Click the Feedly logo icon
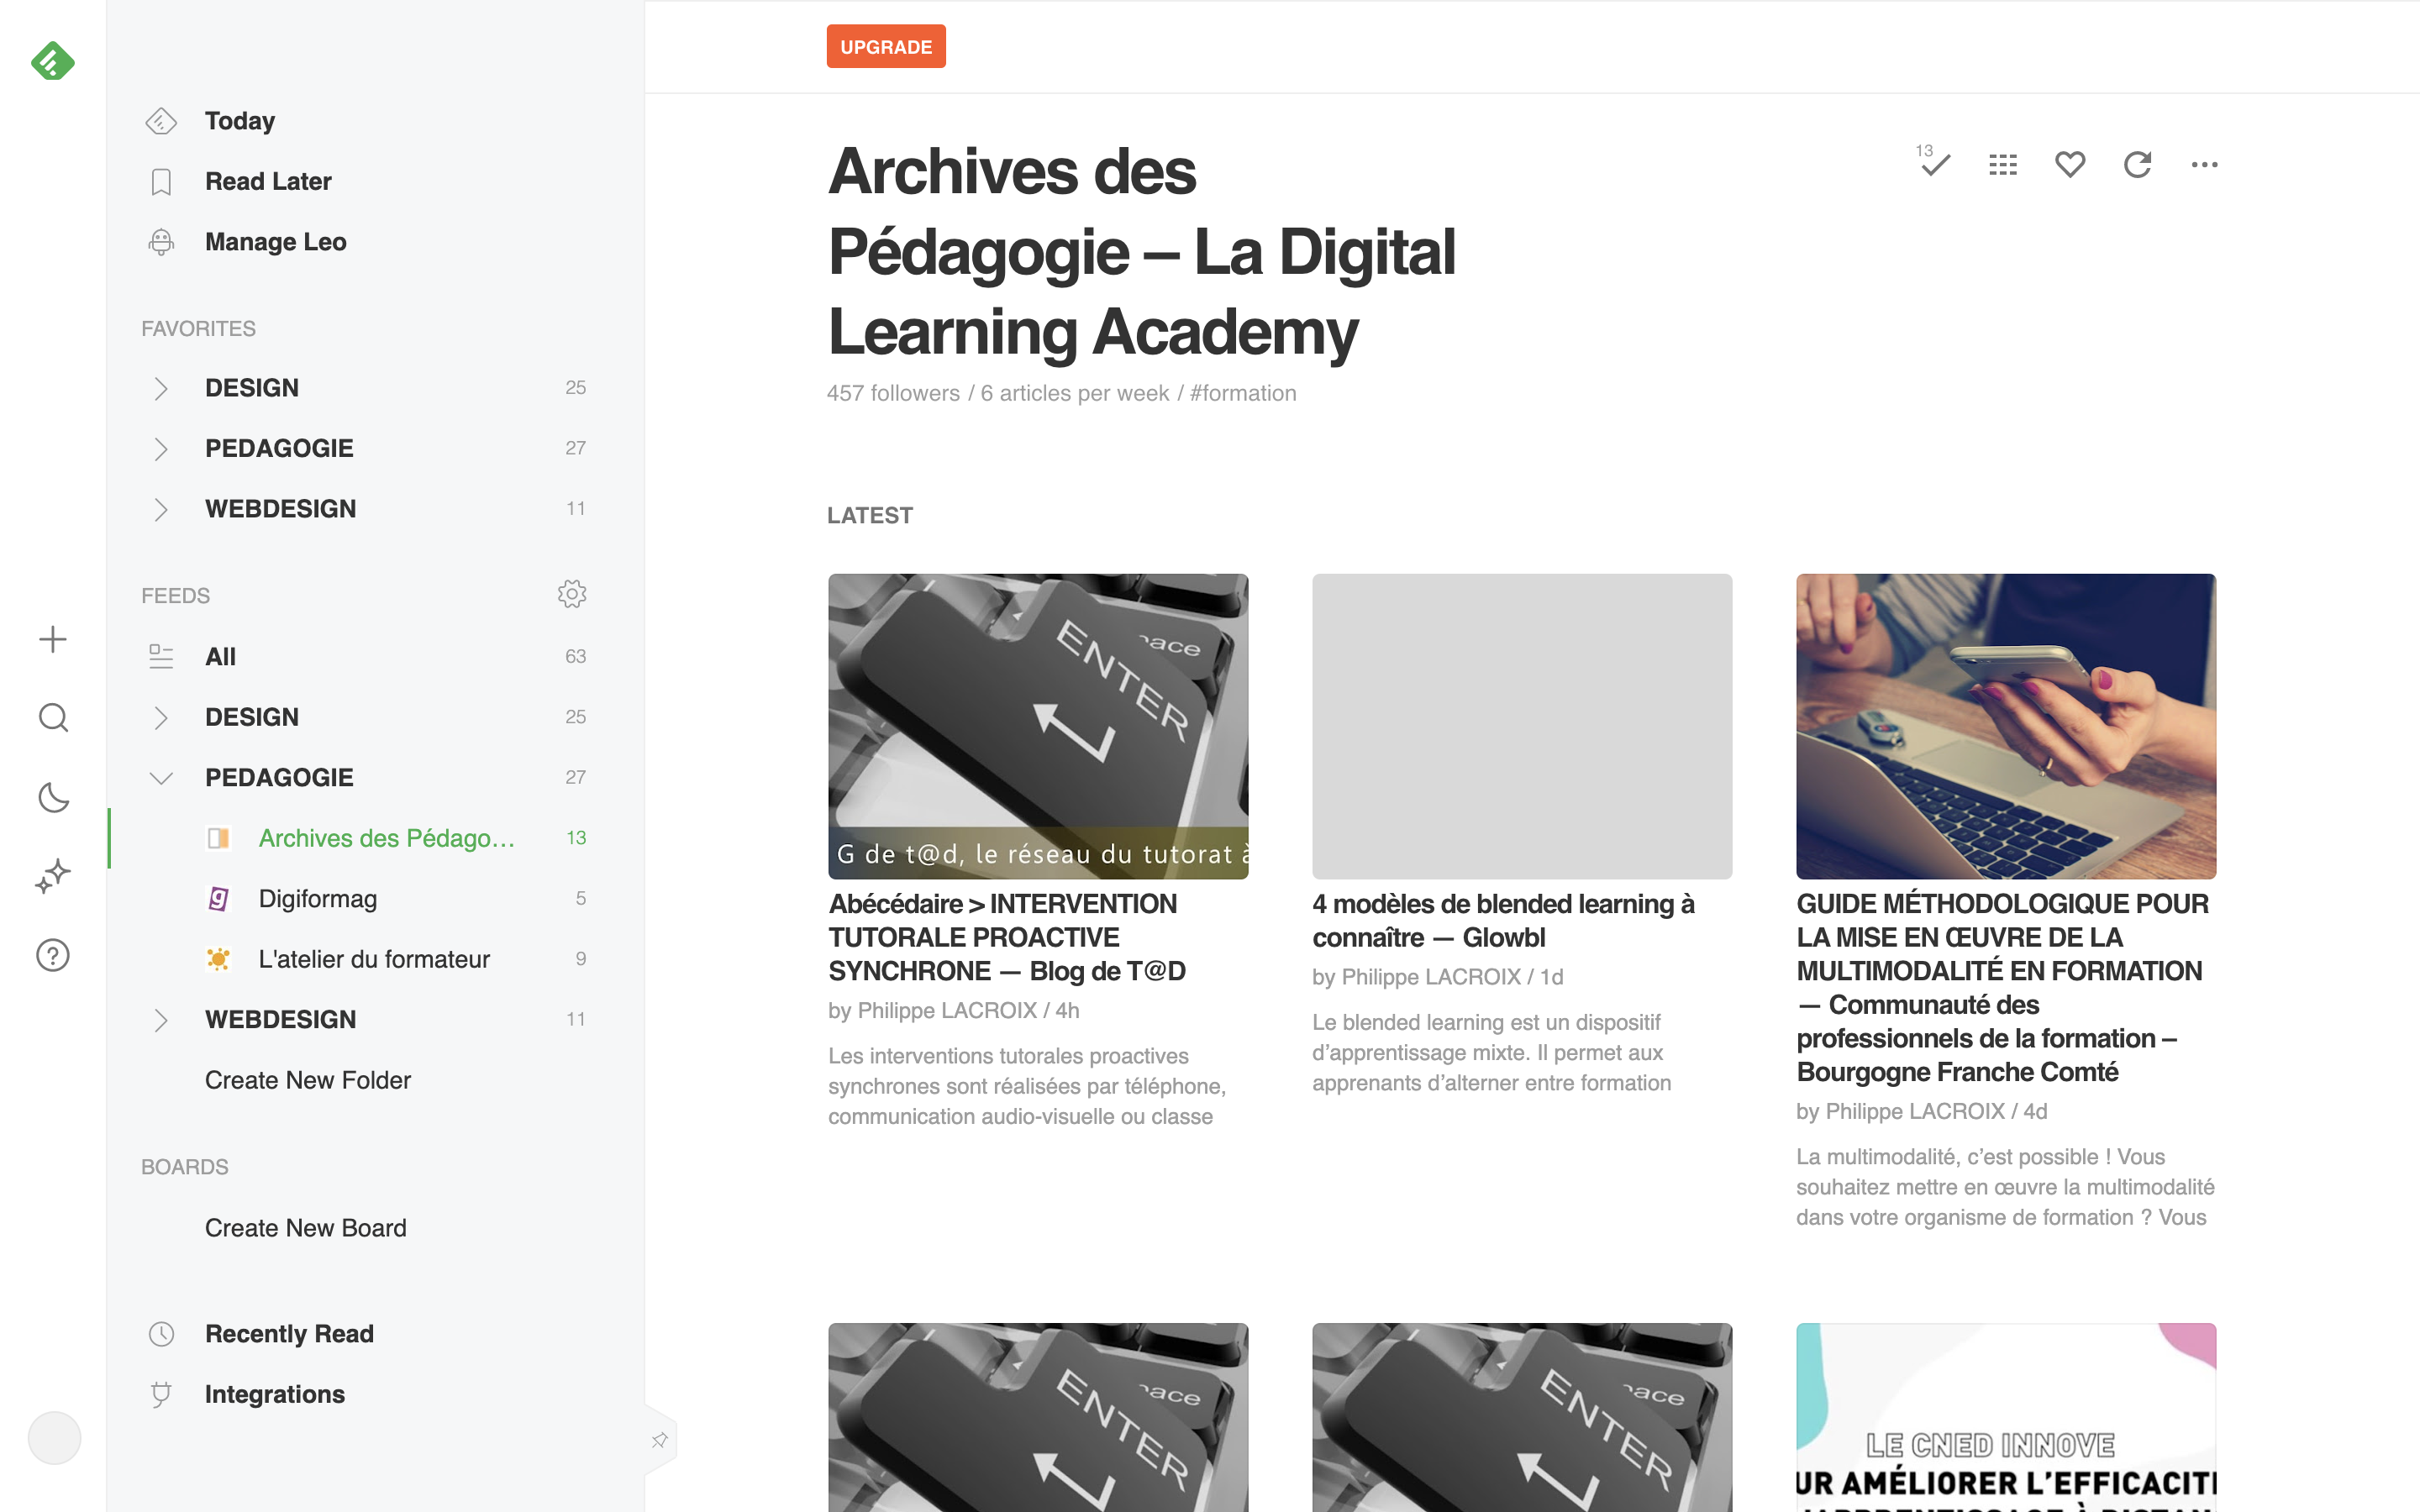The height and width of the screenshot is (1512, 2420). point(52,62)
